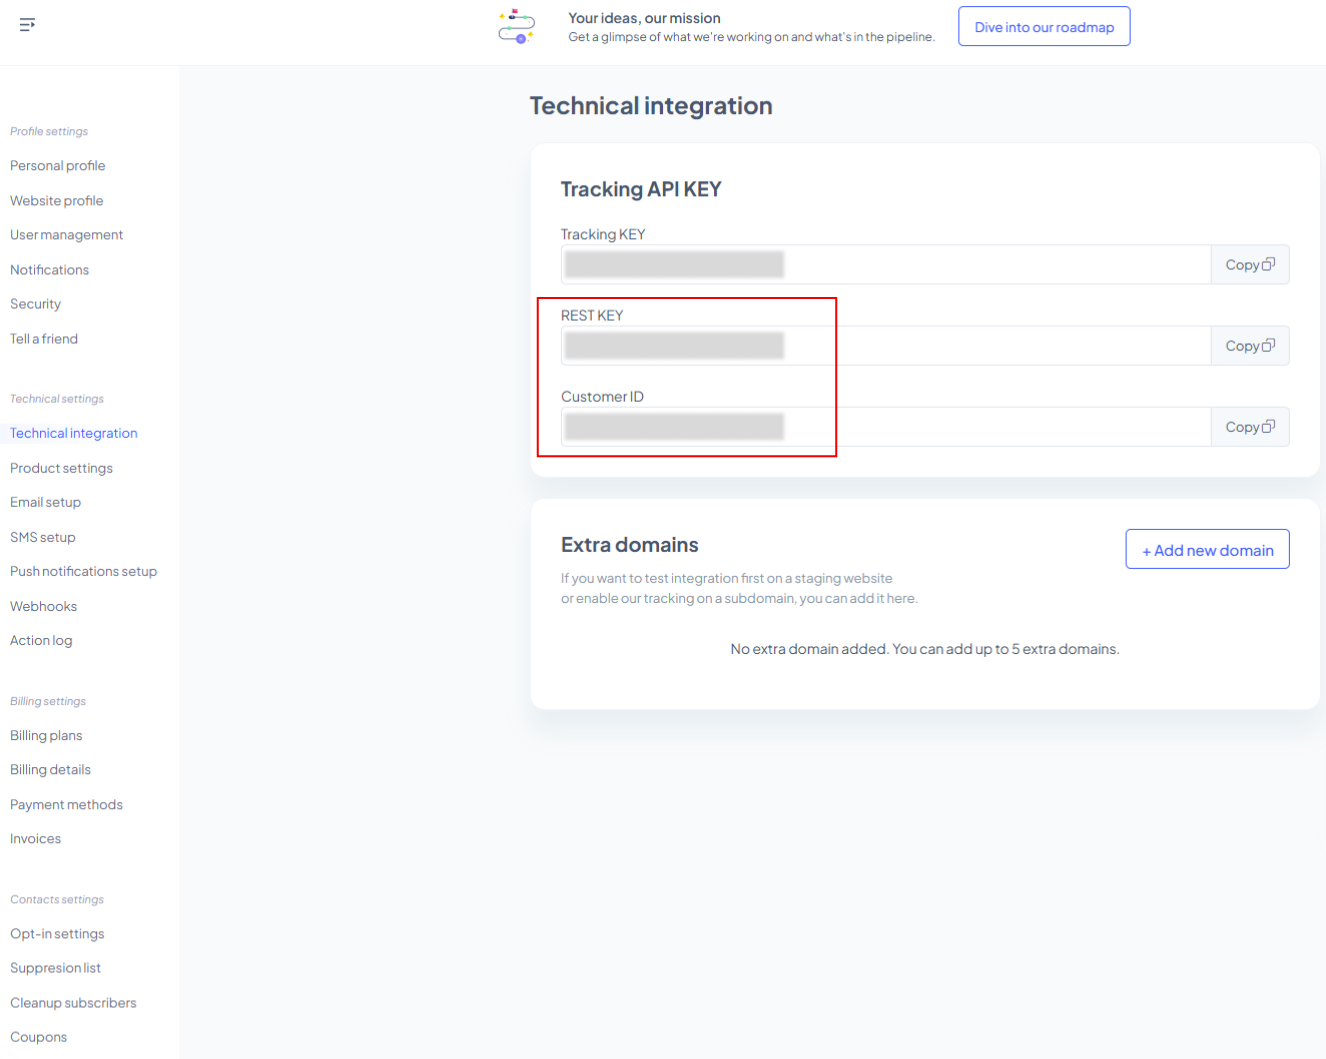Go to Website profile page
This screenshot has width=1326, height=1059.
click(57, 201)
